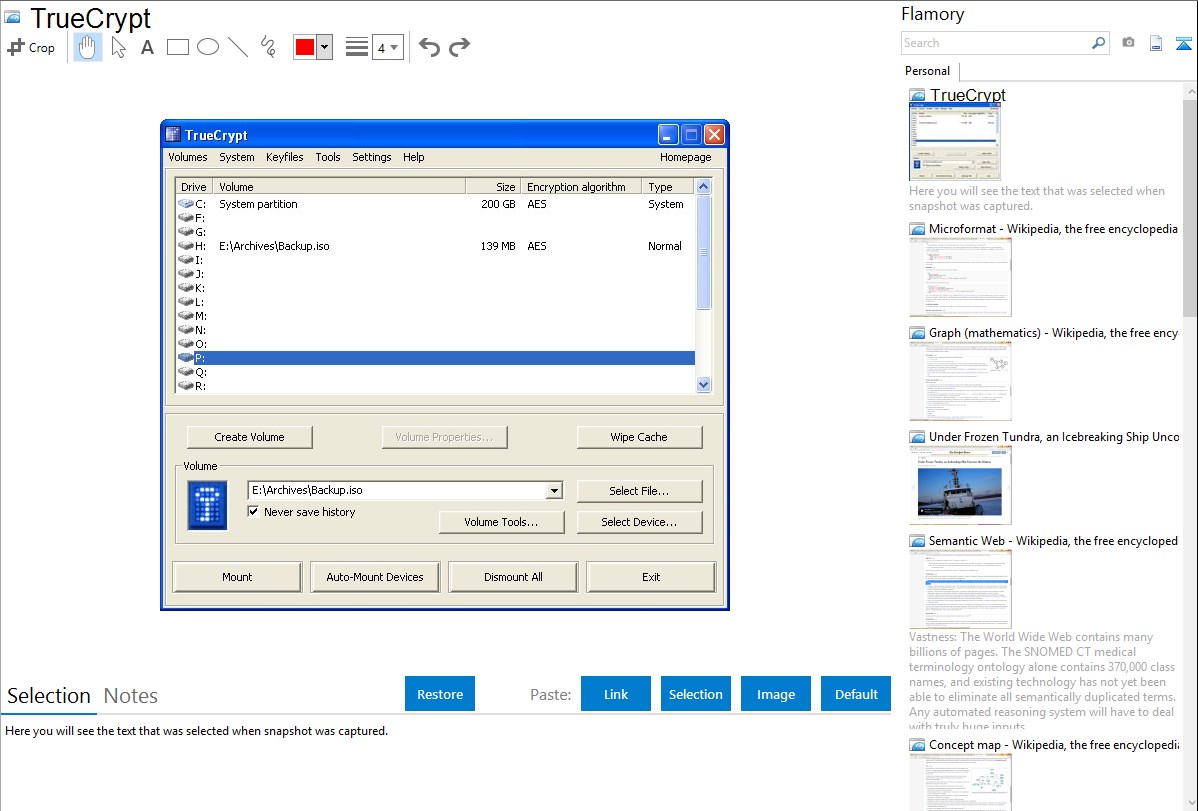Open Under Frozen Tundra snapshot thumbnail
The image size is (1198, 811).
(x=960, y=485)
